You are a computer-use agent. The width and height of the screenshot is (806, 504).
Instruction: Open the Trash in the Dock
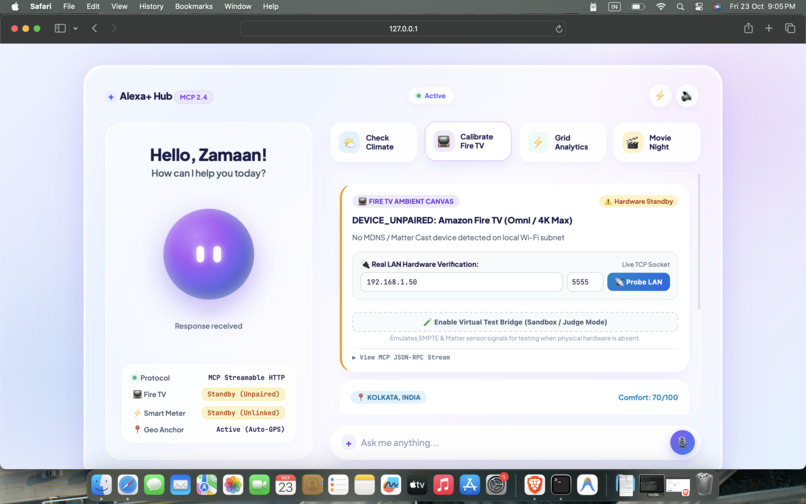coord(704,484)
